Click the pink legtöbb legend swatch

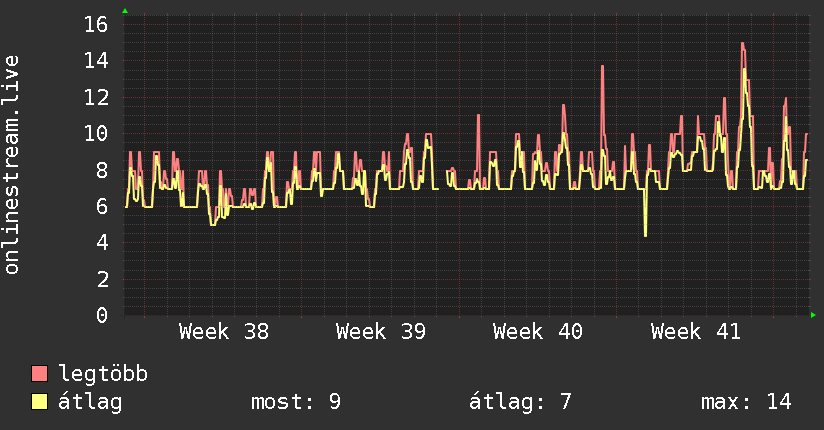[39, 373]
